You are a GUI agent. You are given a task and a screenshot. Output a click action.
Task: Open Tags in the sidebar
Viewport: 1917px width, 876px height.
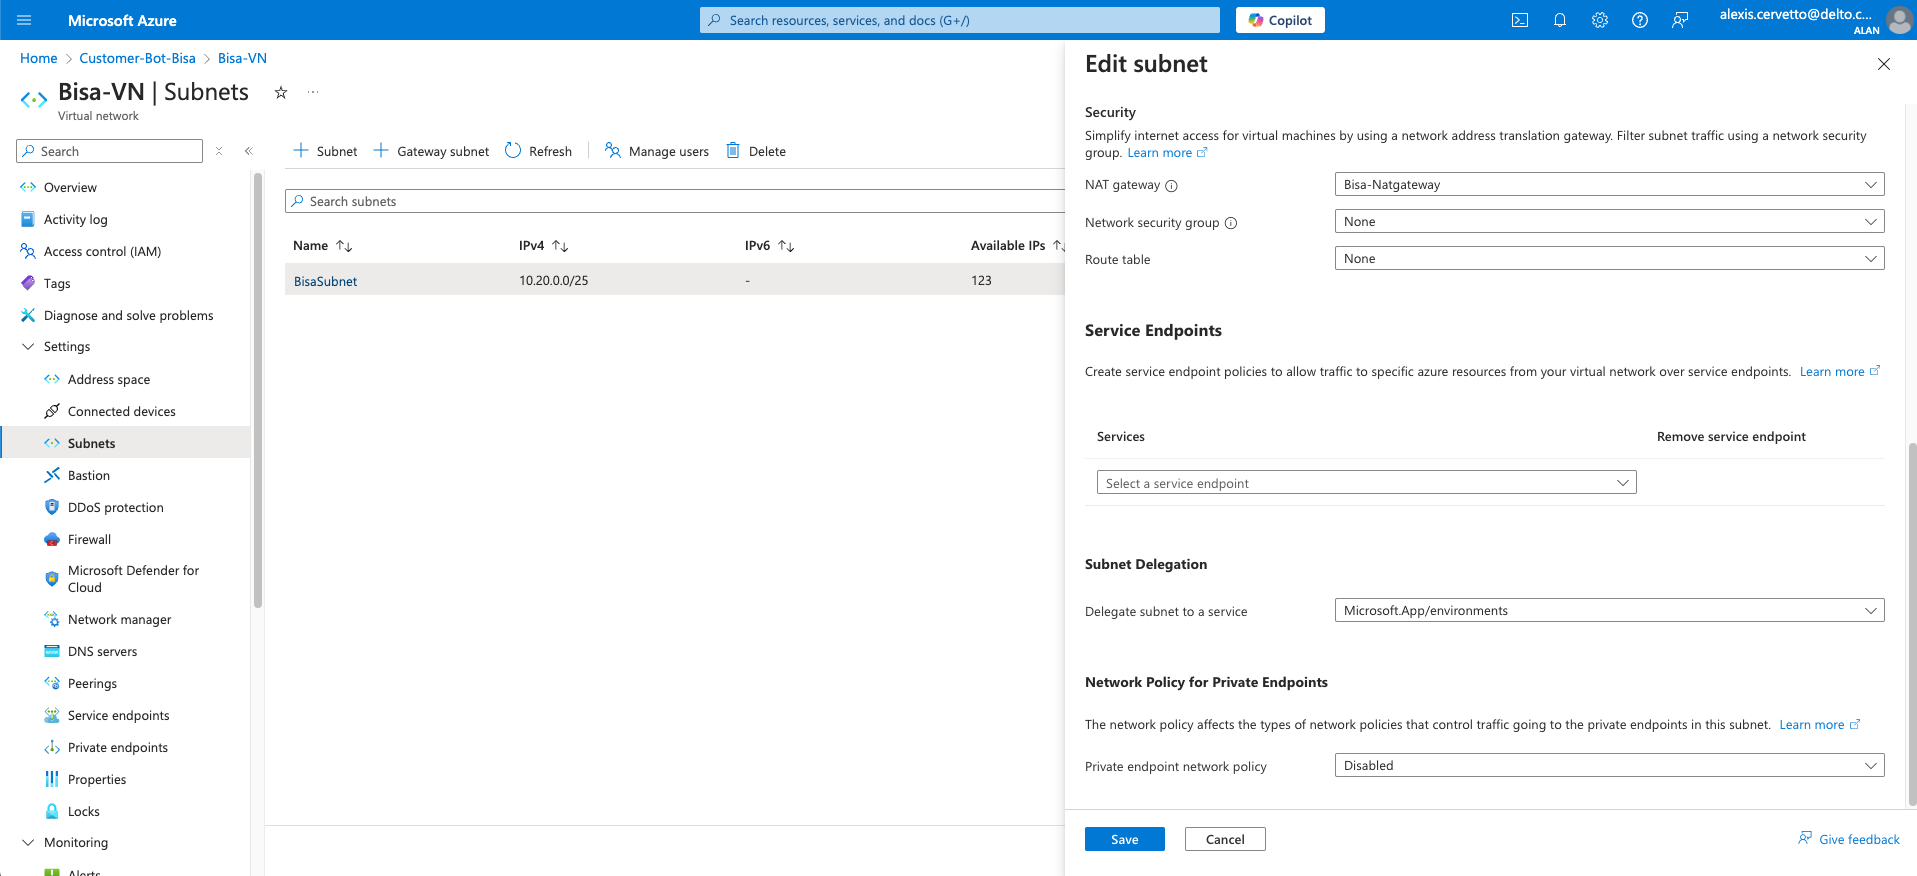click(x=57, y=283)
